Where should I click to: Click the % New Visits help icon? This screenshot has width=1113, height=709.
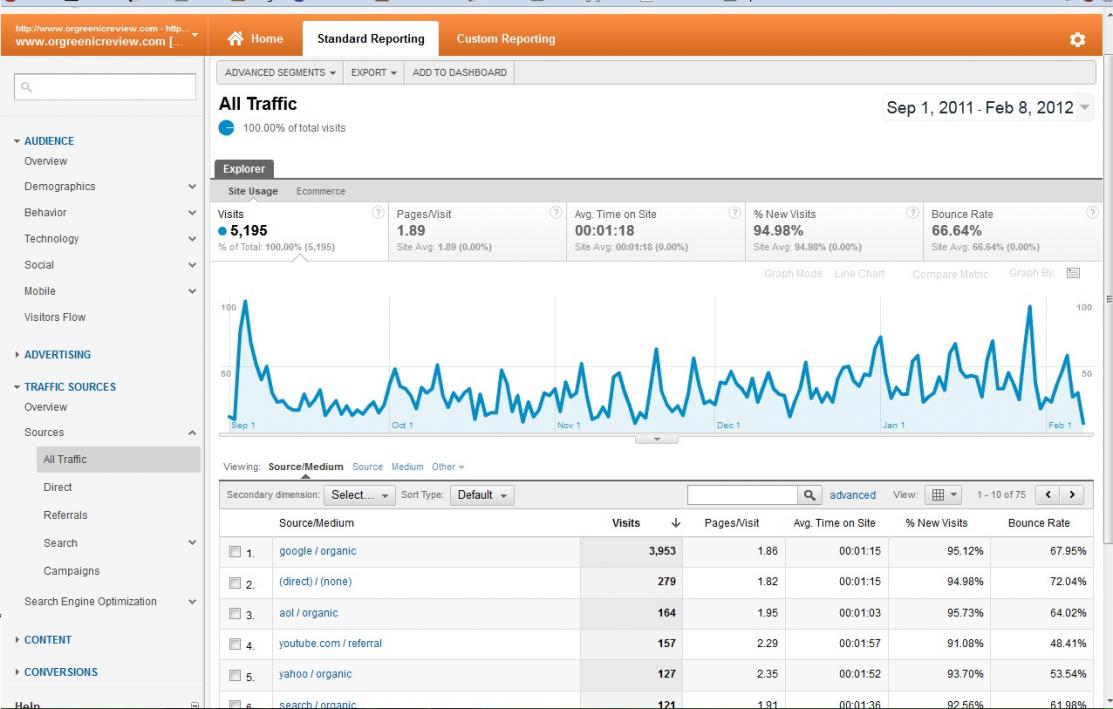coord(912,212)
